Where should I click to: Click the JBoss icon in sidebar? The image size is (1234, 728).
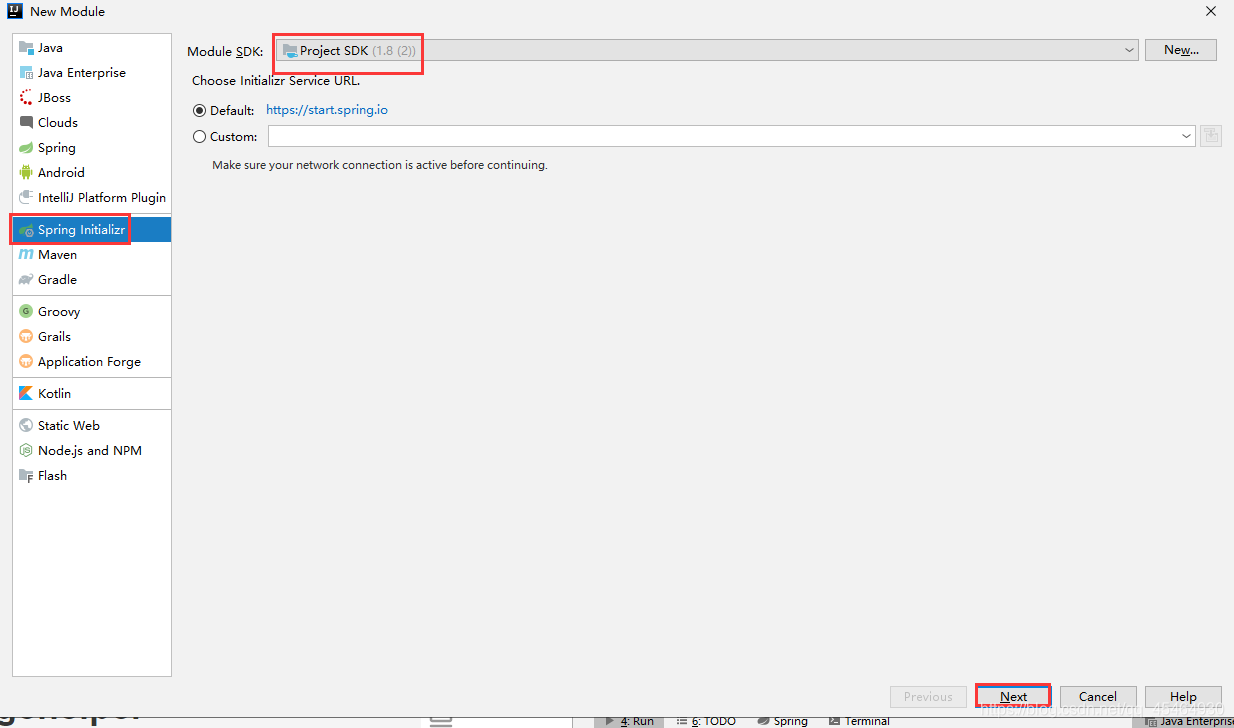[x=26, y=98]
